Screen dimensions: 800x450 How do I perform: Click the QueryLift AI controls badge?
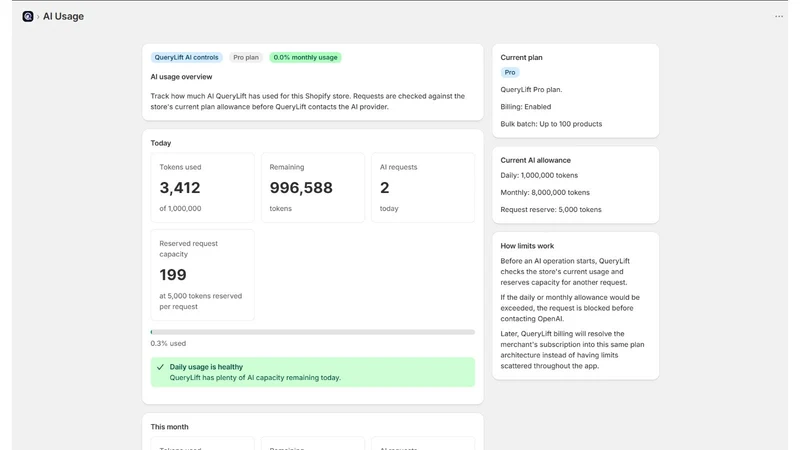(186, 57)
